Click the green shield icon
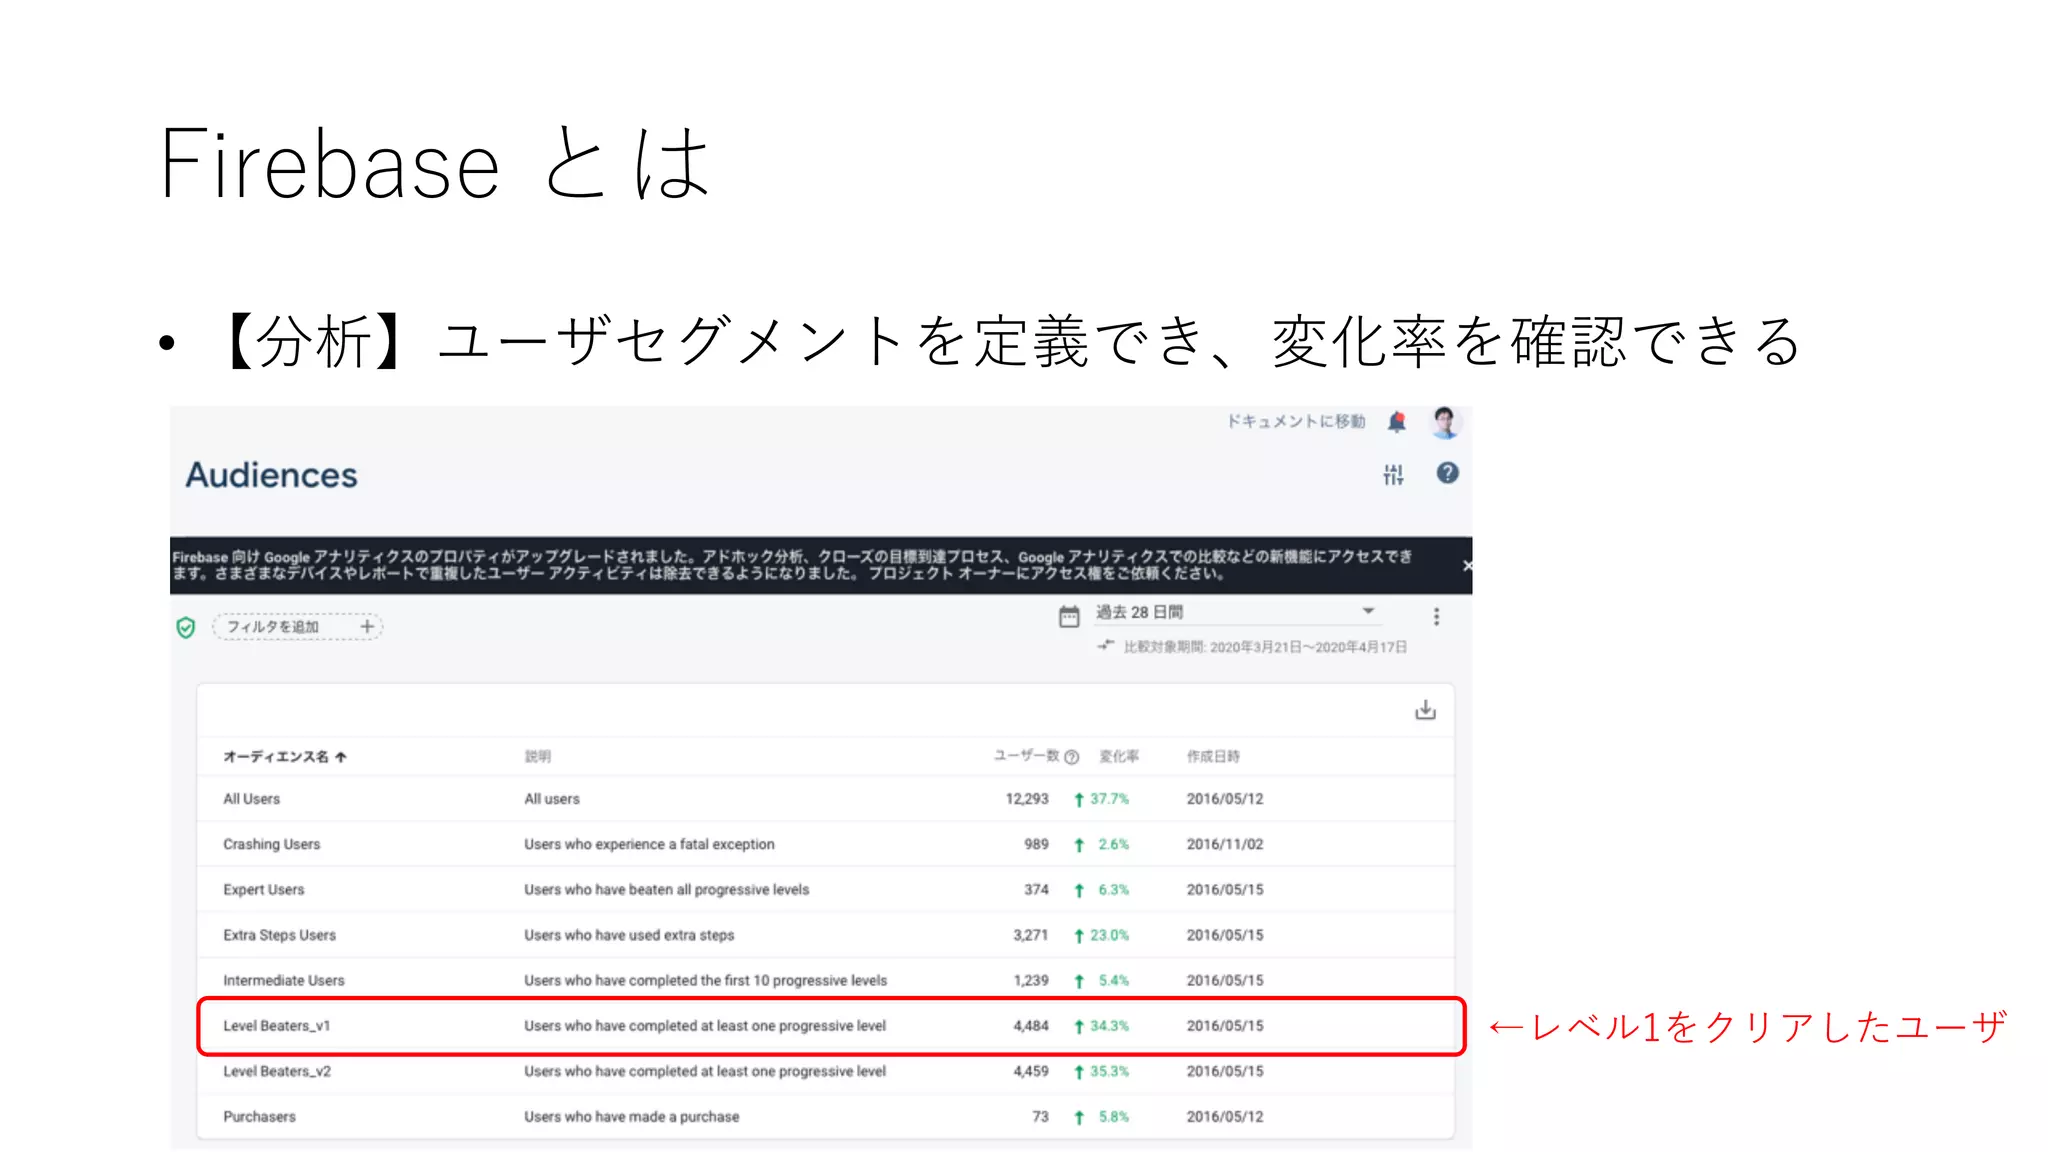2048x1152 pixels. tap(186, 627)
